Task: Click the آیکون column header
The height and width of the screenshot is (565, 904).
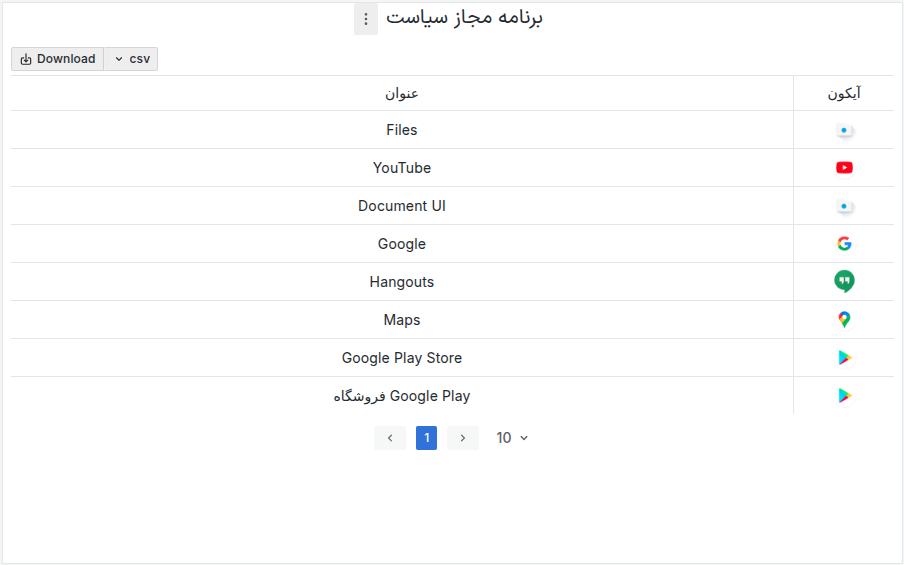Action: [844, 93]
